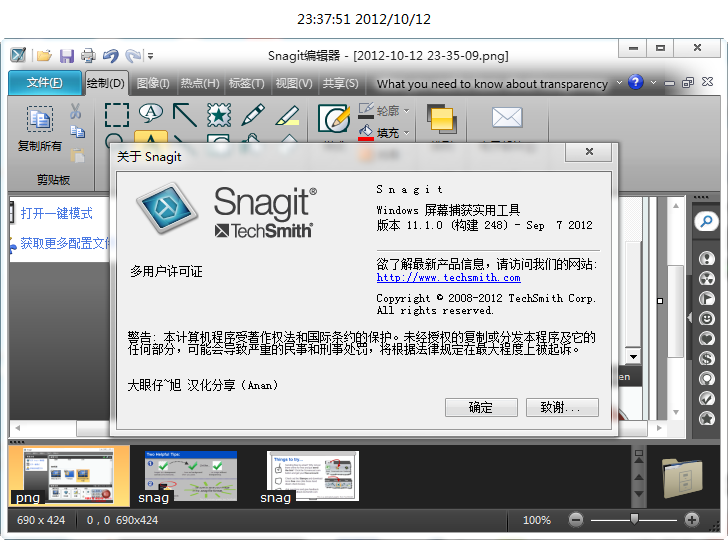728x540 pixels.
Task: Switch to the 绘制(D) draw tab
Action: click(106, 83)
